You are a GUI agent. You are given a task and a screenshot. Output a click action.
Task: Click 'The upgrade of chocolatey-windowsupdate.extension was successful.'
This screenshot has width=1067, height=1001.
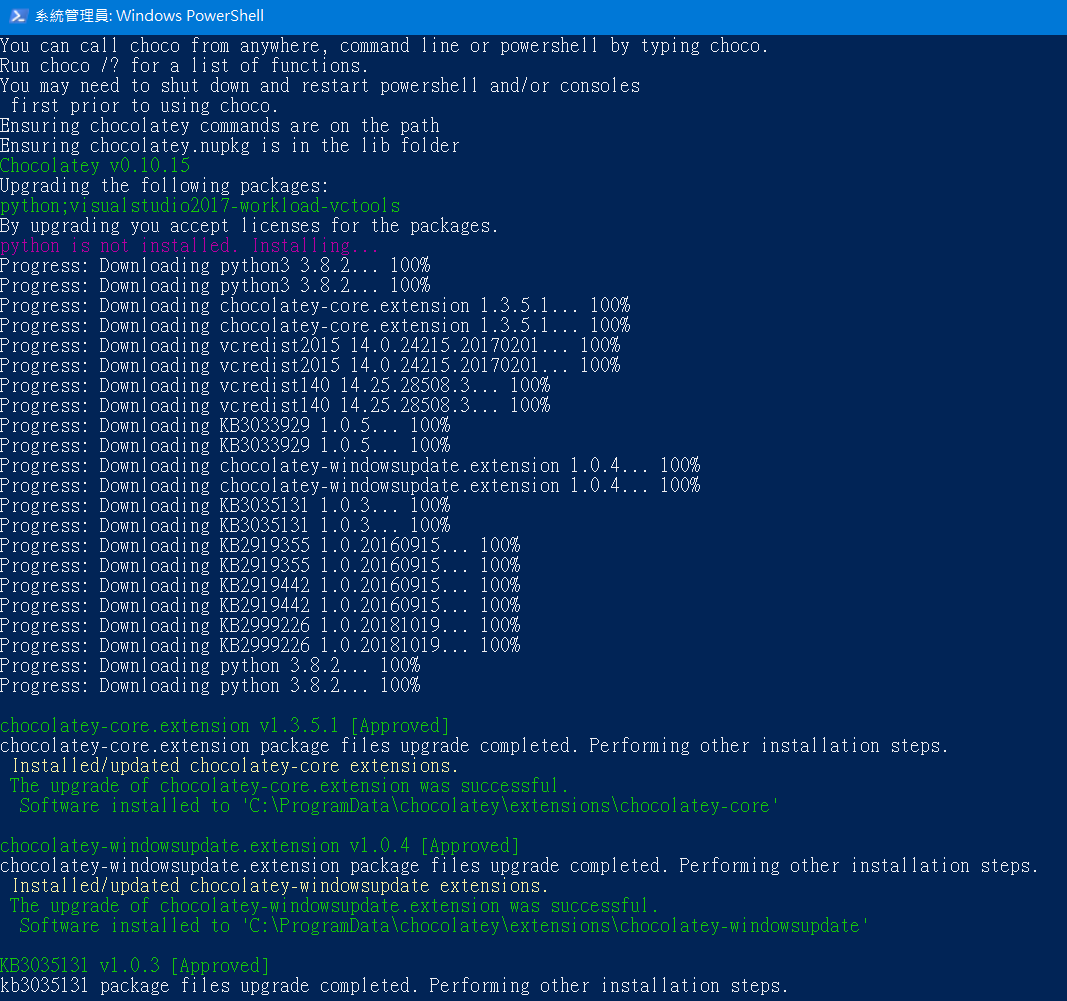[x=334, y=906]
